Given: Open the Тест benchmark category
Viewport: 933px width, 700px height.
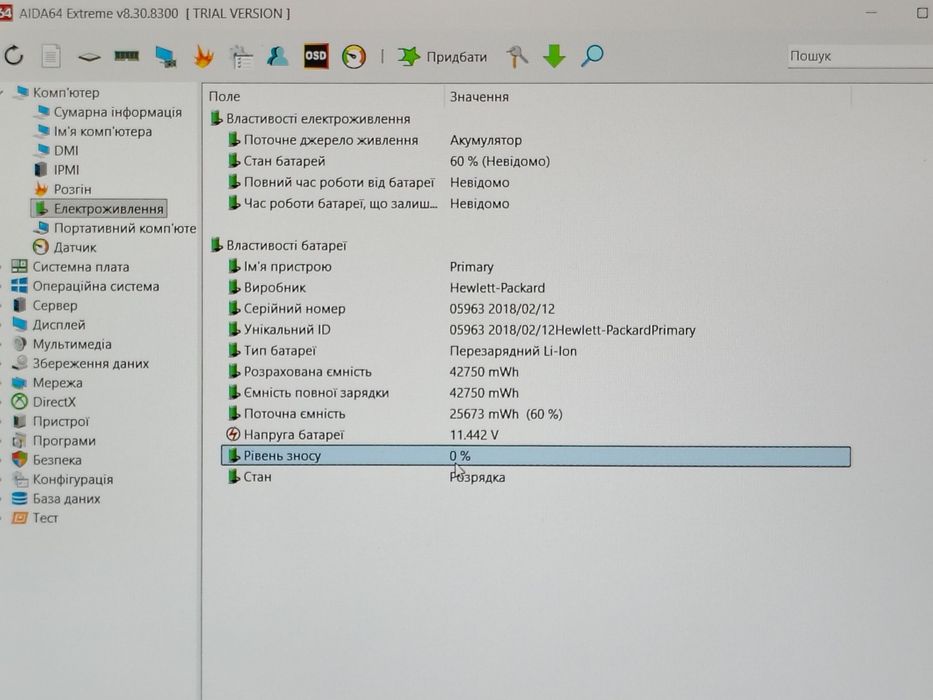Looking at the screenshot, I should [x=45, y=518].
